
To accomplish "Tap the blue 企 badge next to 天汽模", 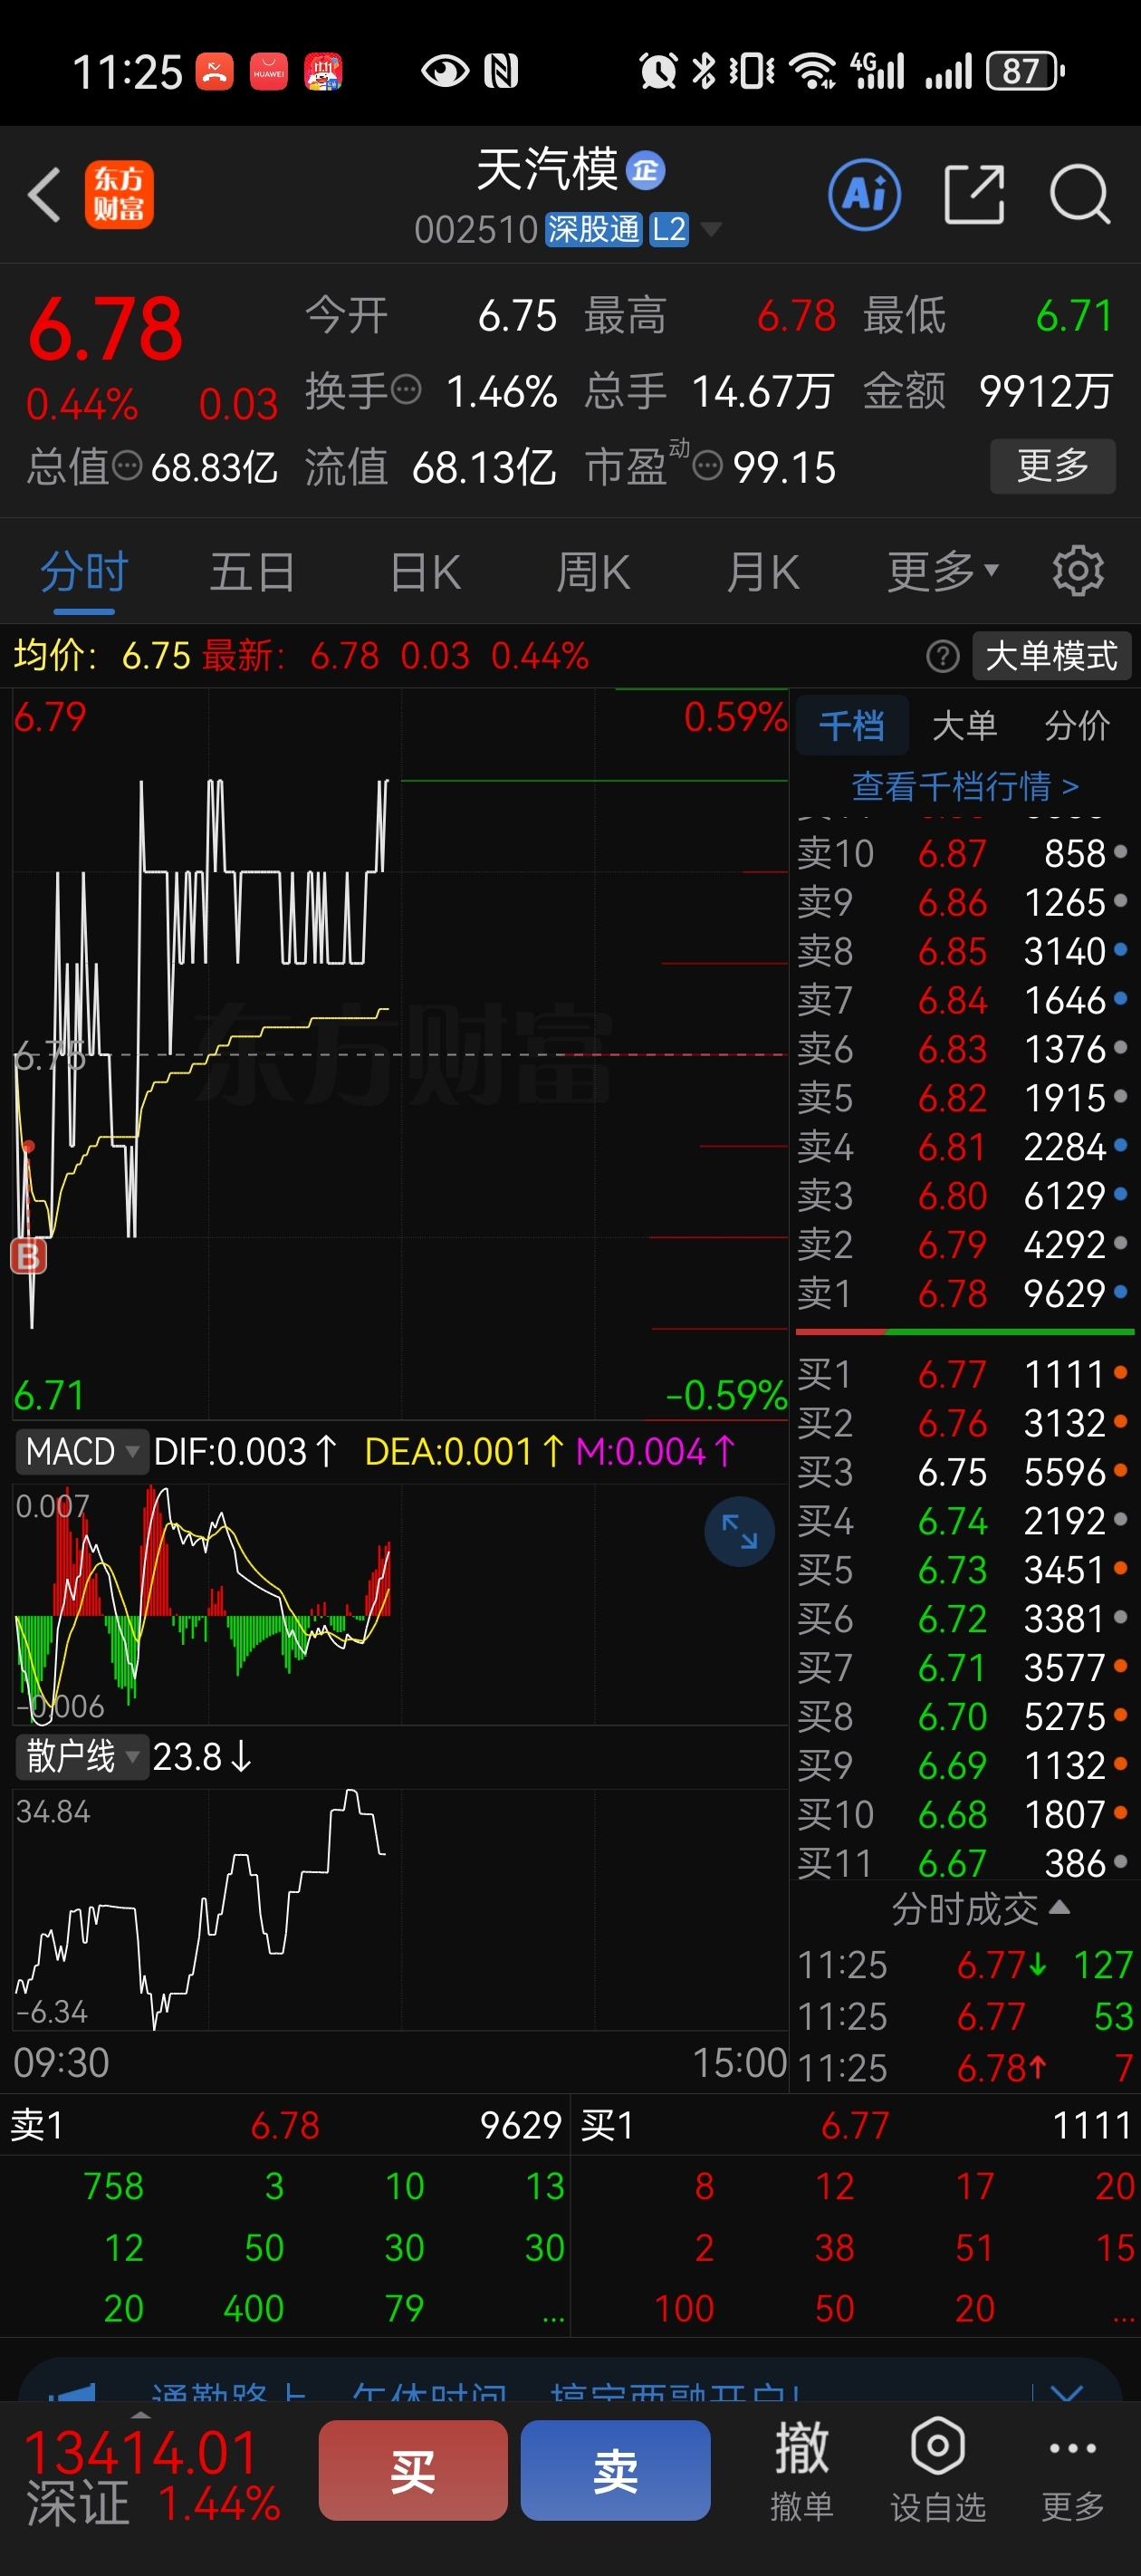I will pos(645,170).
